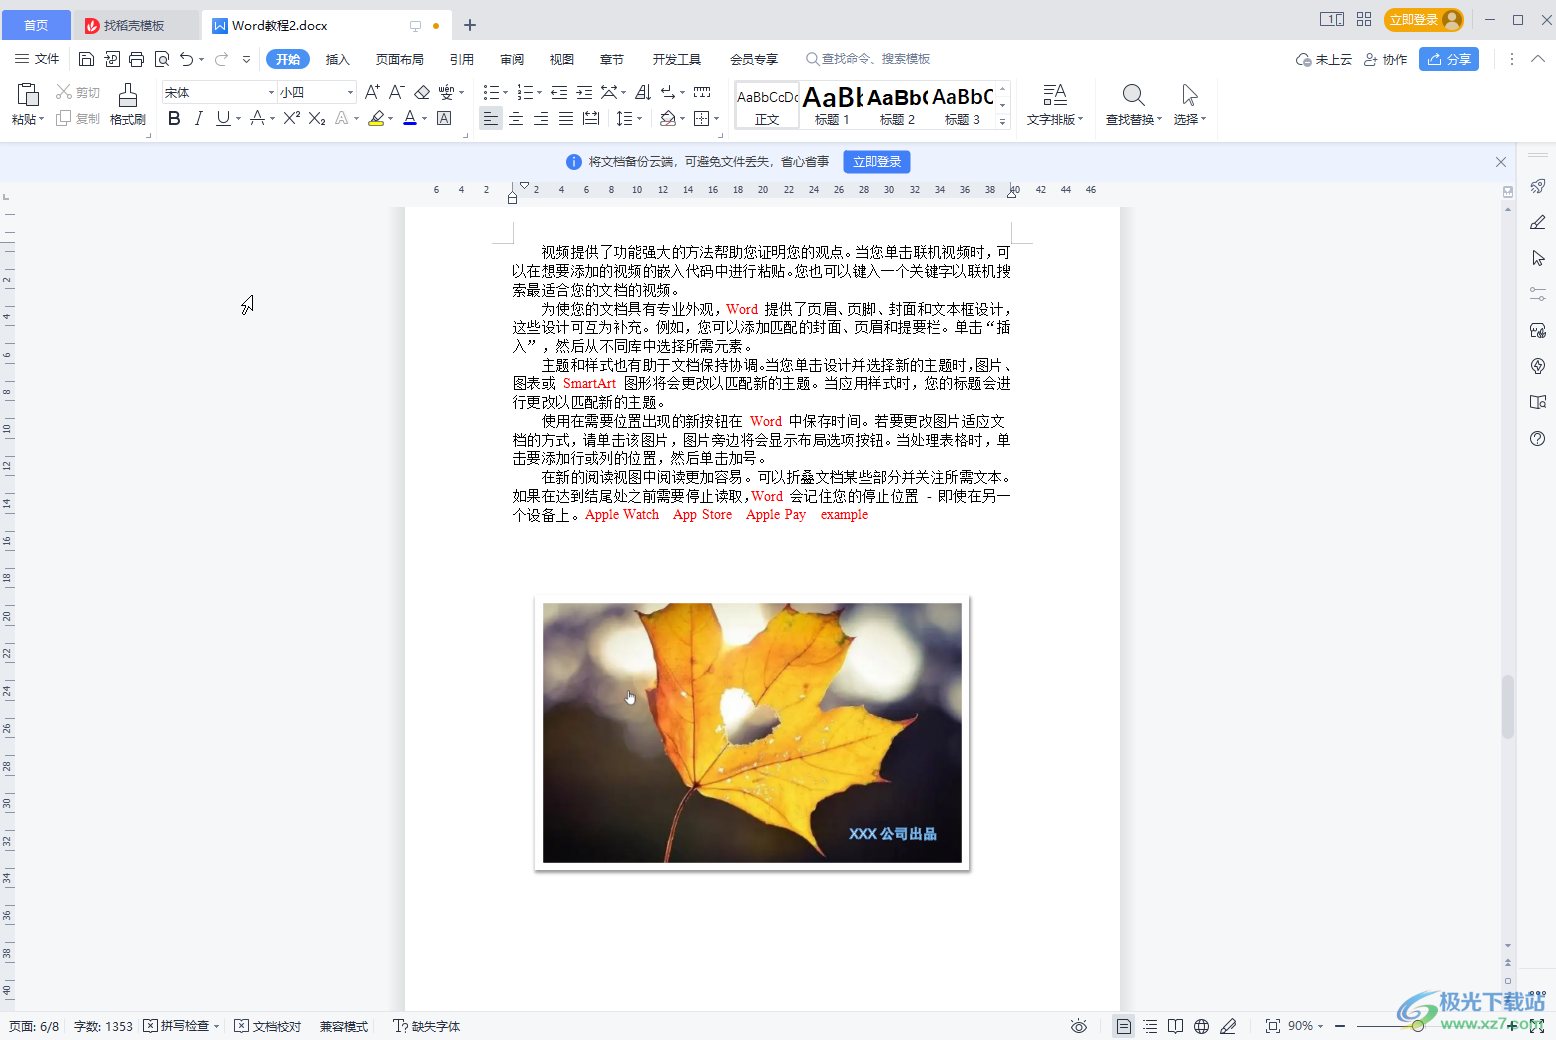The image size is (1556, 1040).
Task: Click the Find and Replace magnifier icon
Action: [1133, 95]
